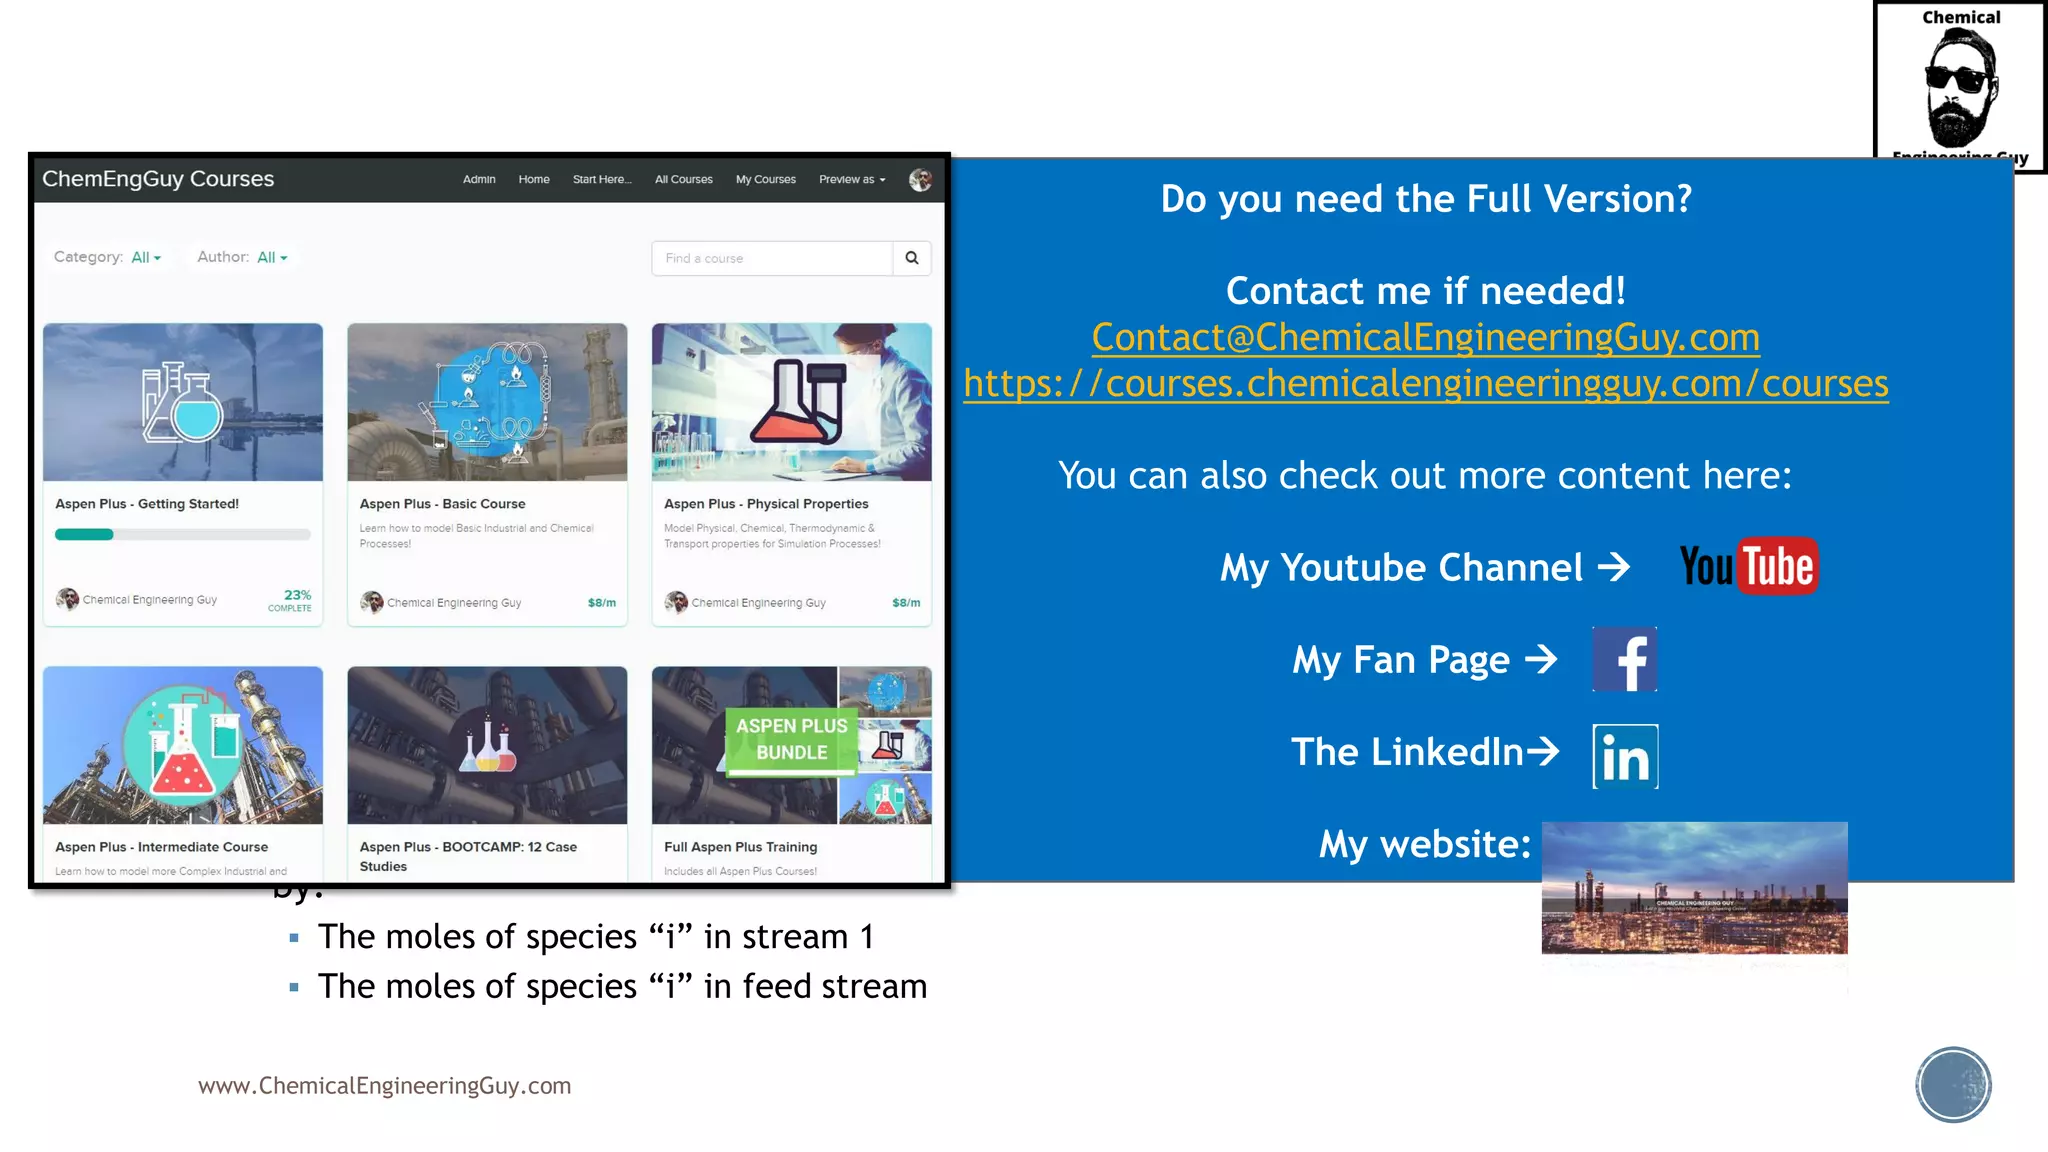Click the LinkedIn logo icon
2048x1152 pixels.
tap(1625, 756)
